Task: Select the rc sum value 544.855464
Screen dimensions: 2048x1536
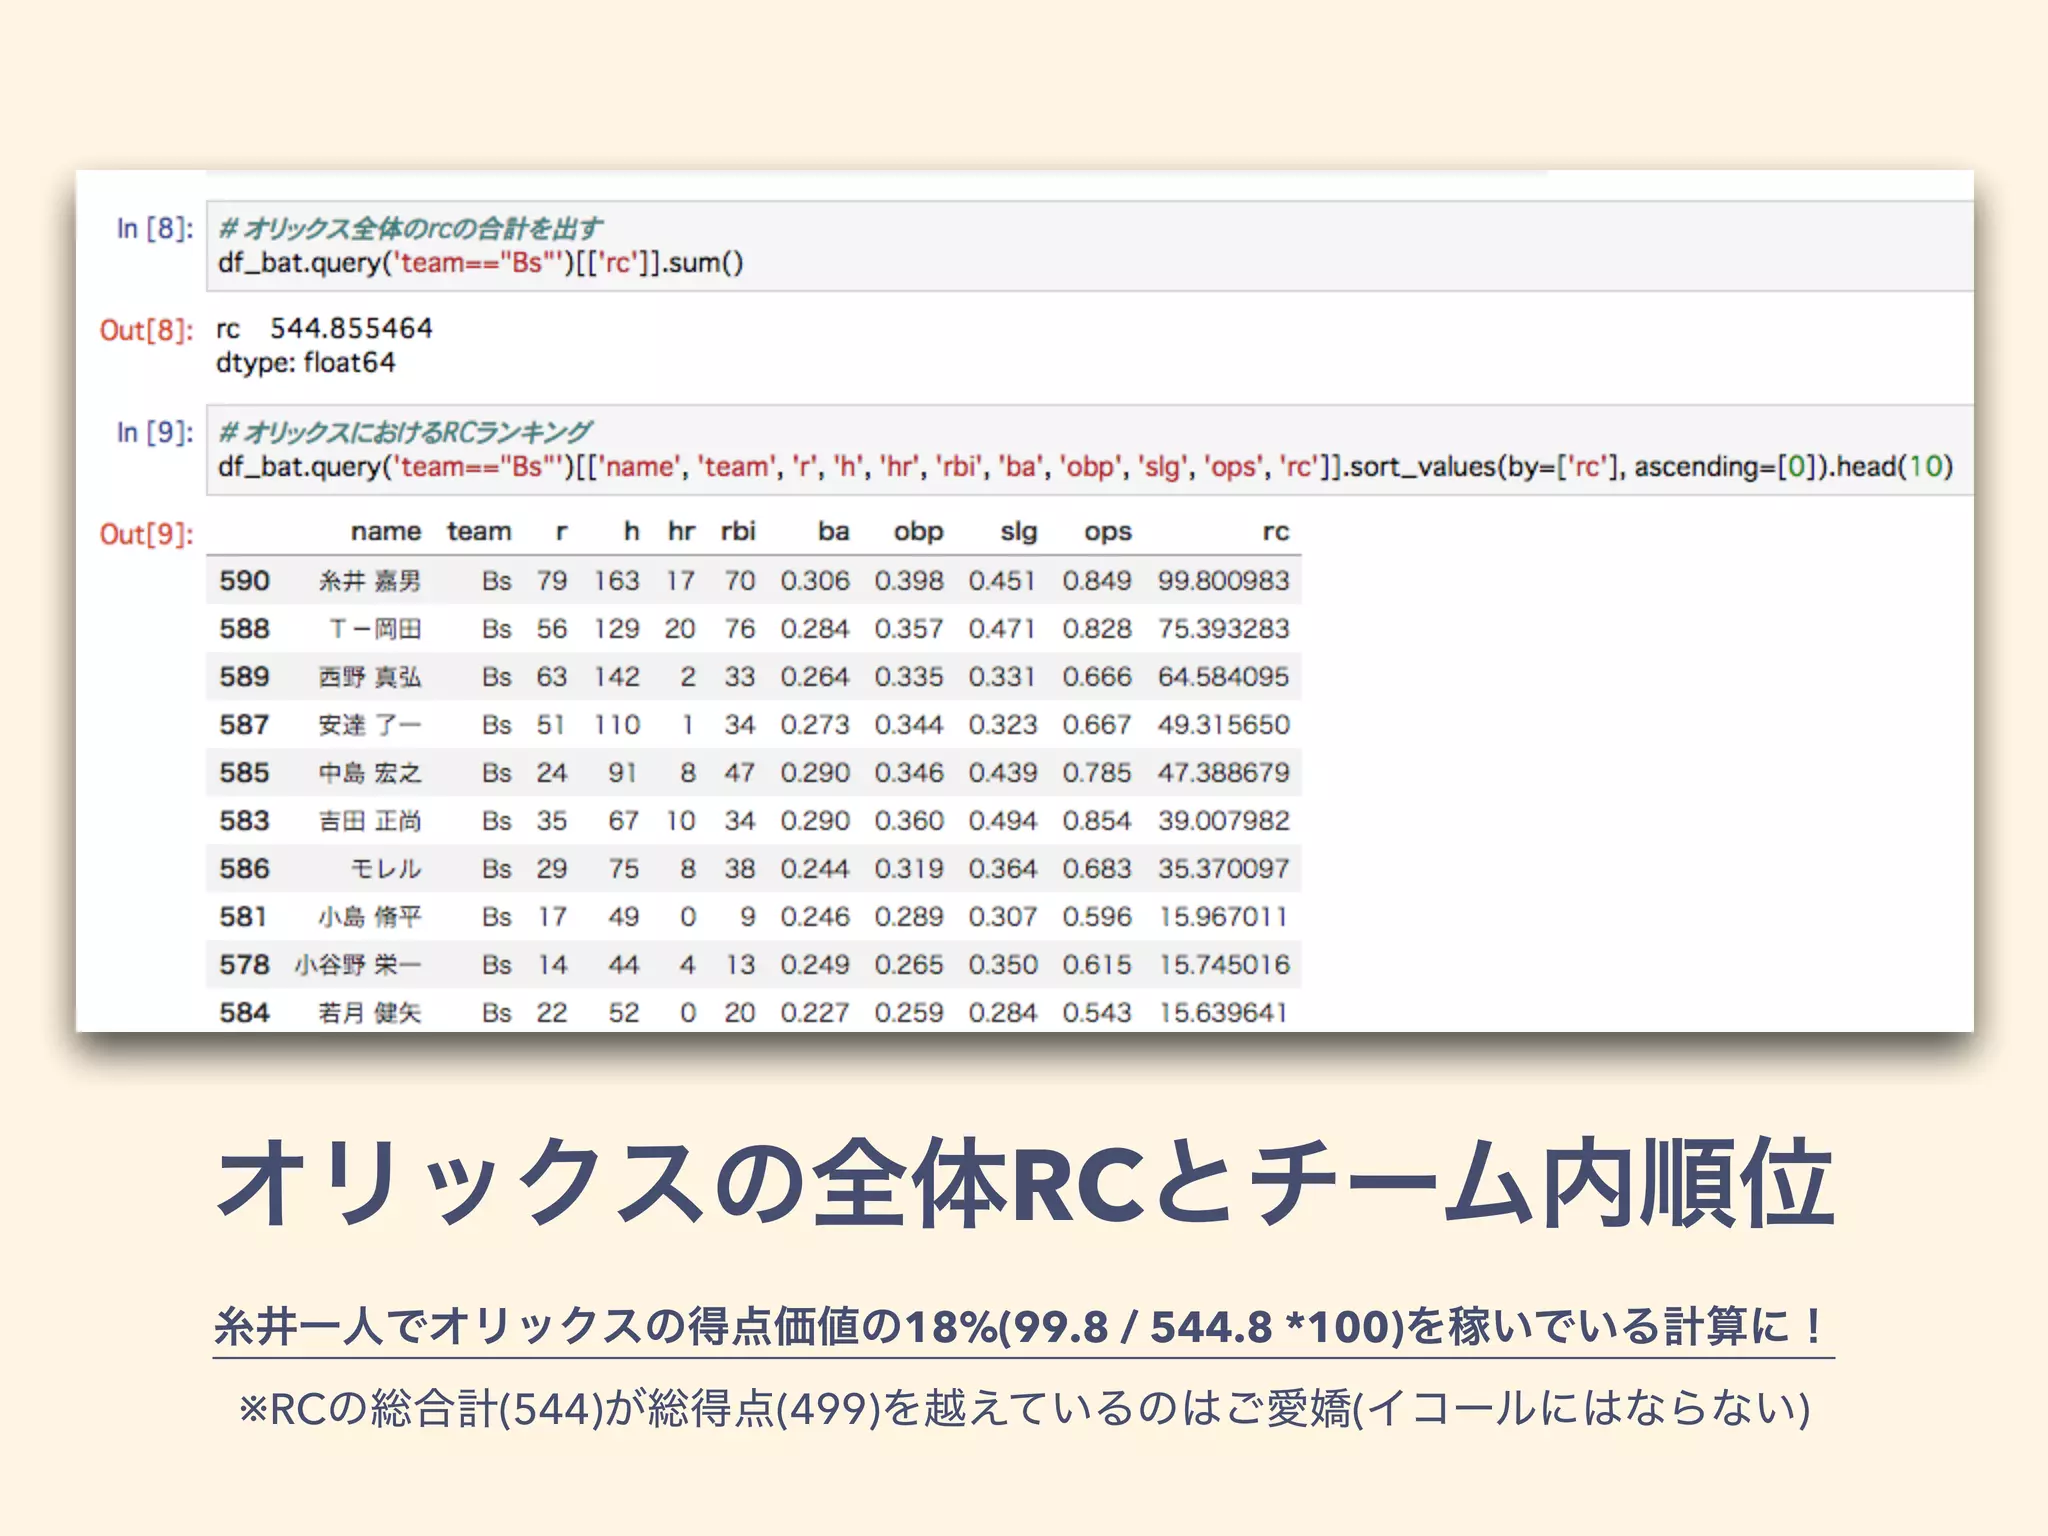Action: coord(351,328)
